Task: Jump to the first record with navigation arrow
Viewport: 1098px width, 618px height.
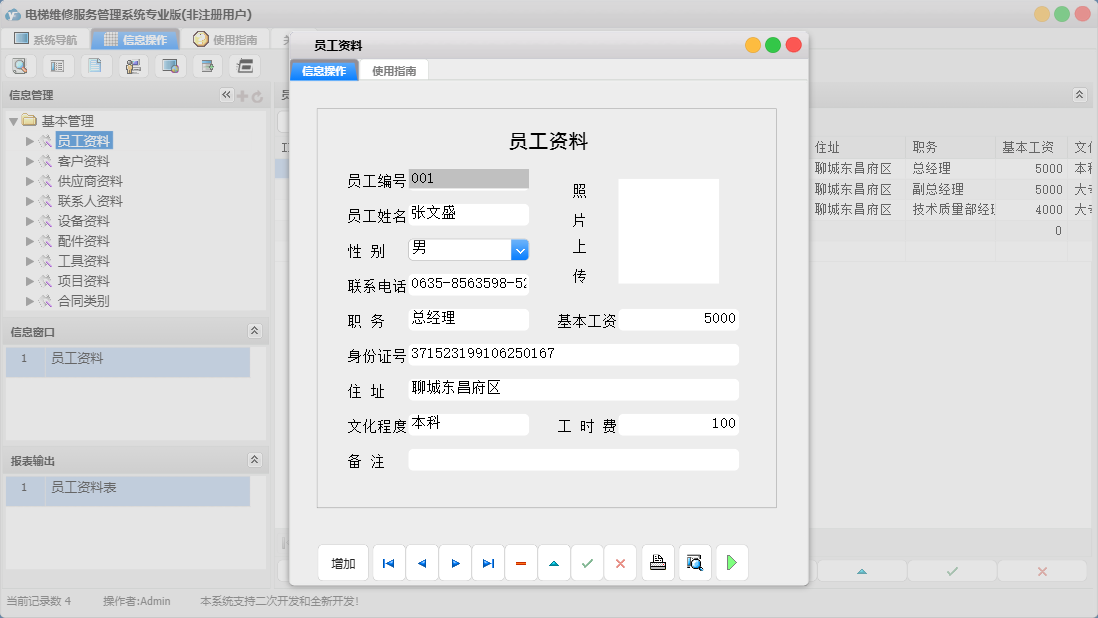Action: point(388,562)
